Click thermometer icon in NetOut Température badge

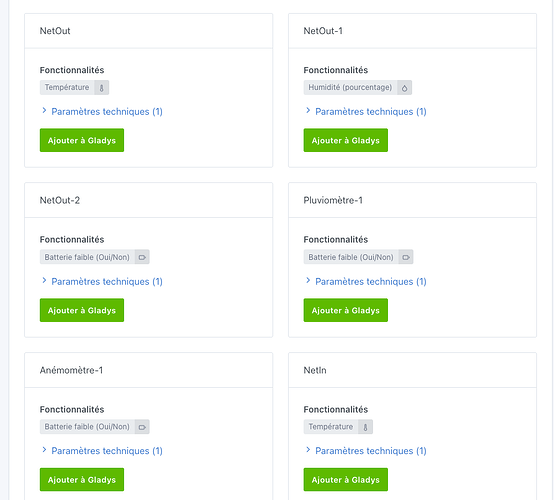point(101,88)
